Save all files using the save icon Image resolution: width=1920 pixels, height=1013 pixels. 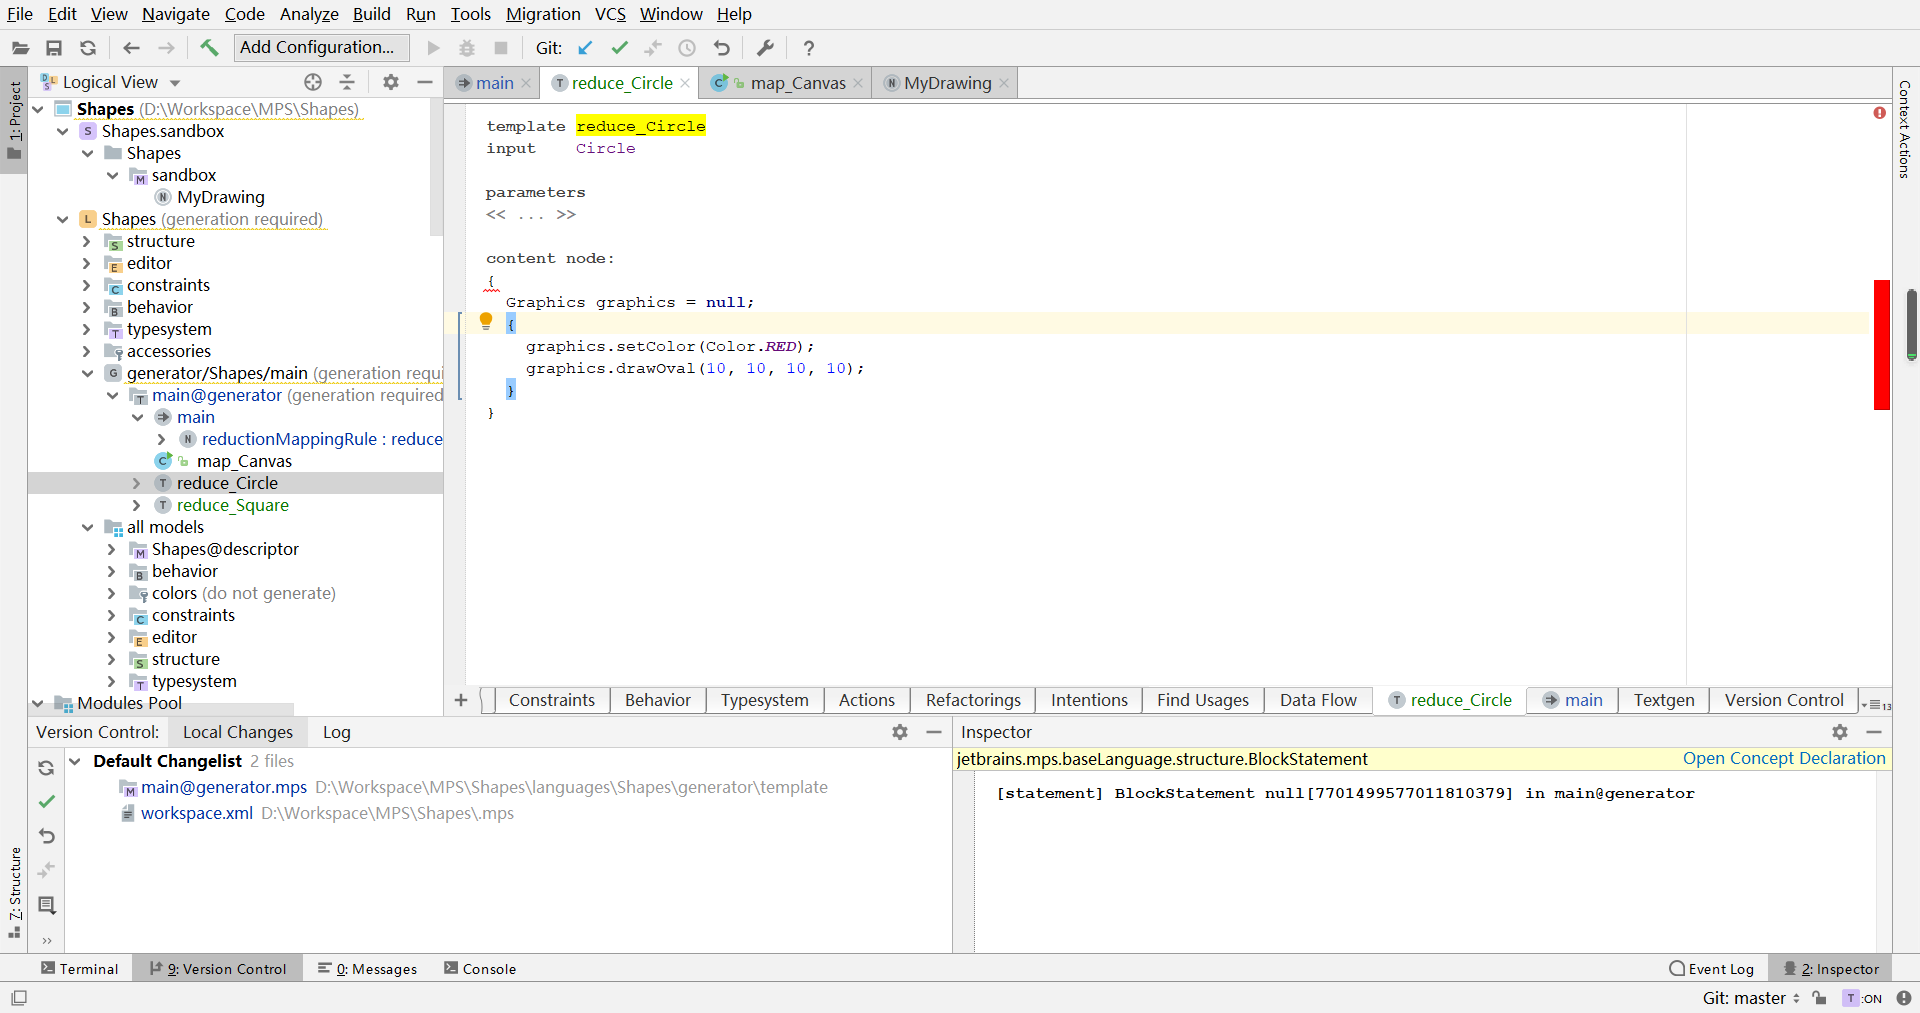click(54, 47)
